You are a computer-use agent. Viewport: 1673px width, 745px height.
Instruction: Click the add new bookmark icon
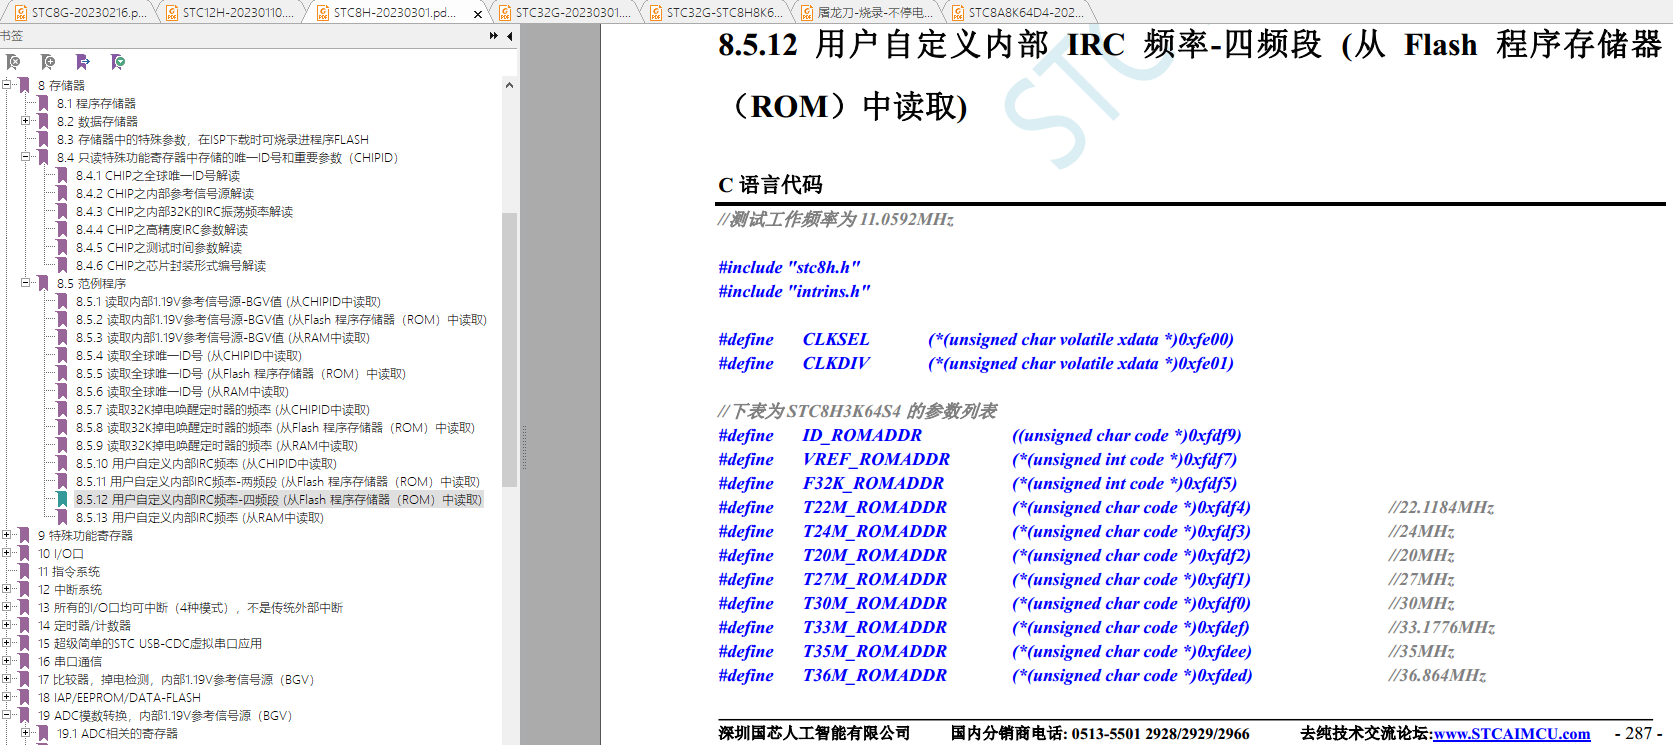coord(48,62)
